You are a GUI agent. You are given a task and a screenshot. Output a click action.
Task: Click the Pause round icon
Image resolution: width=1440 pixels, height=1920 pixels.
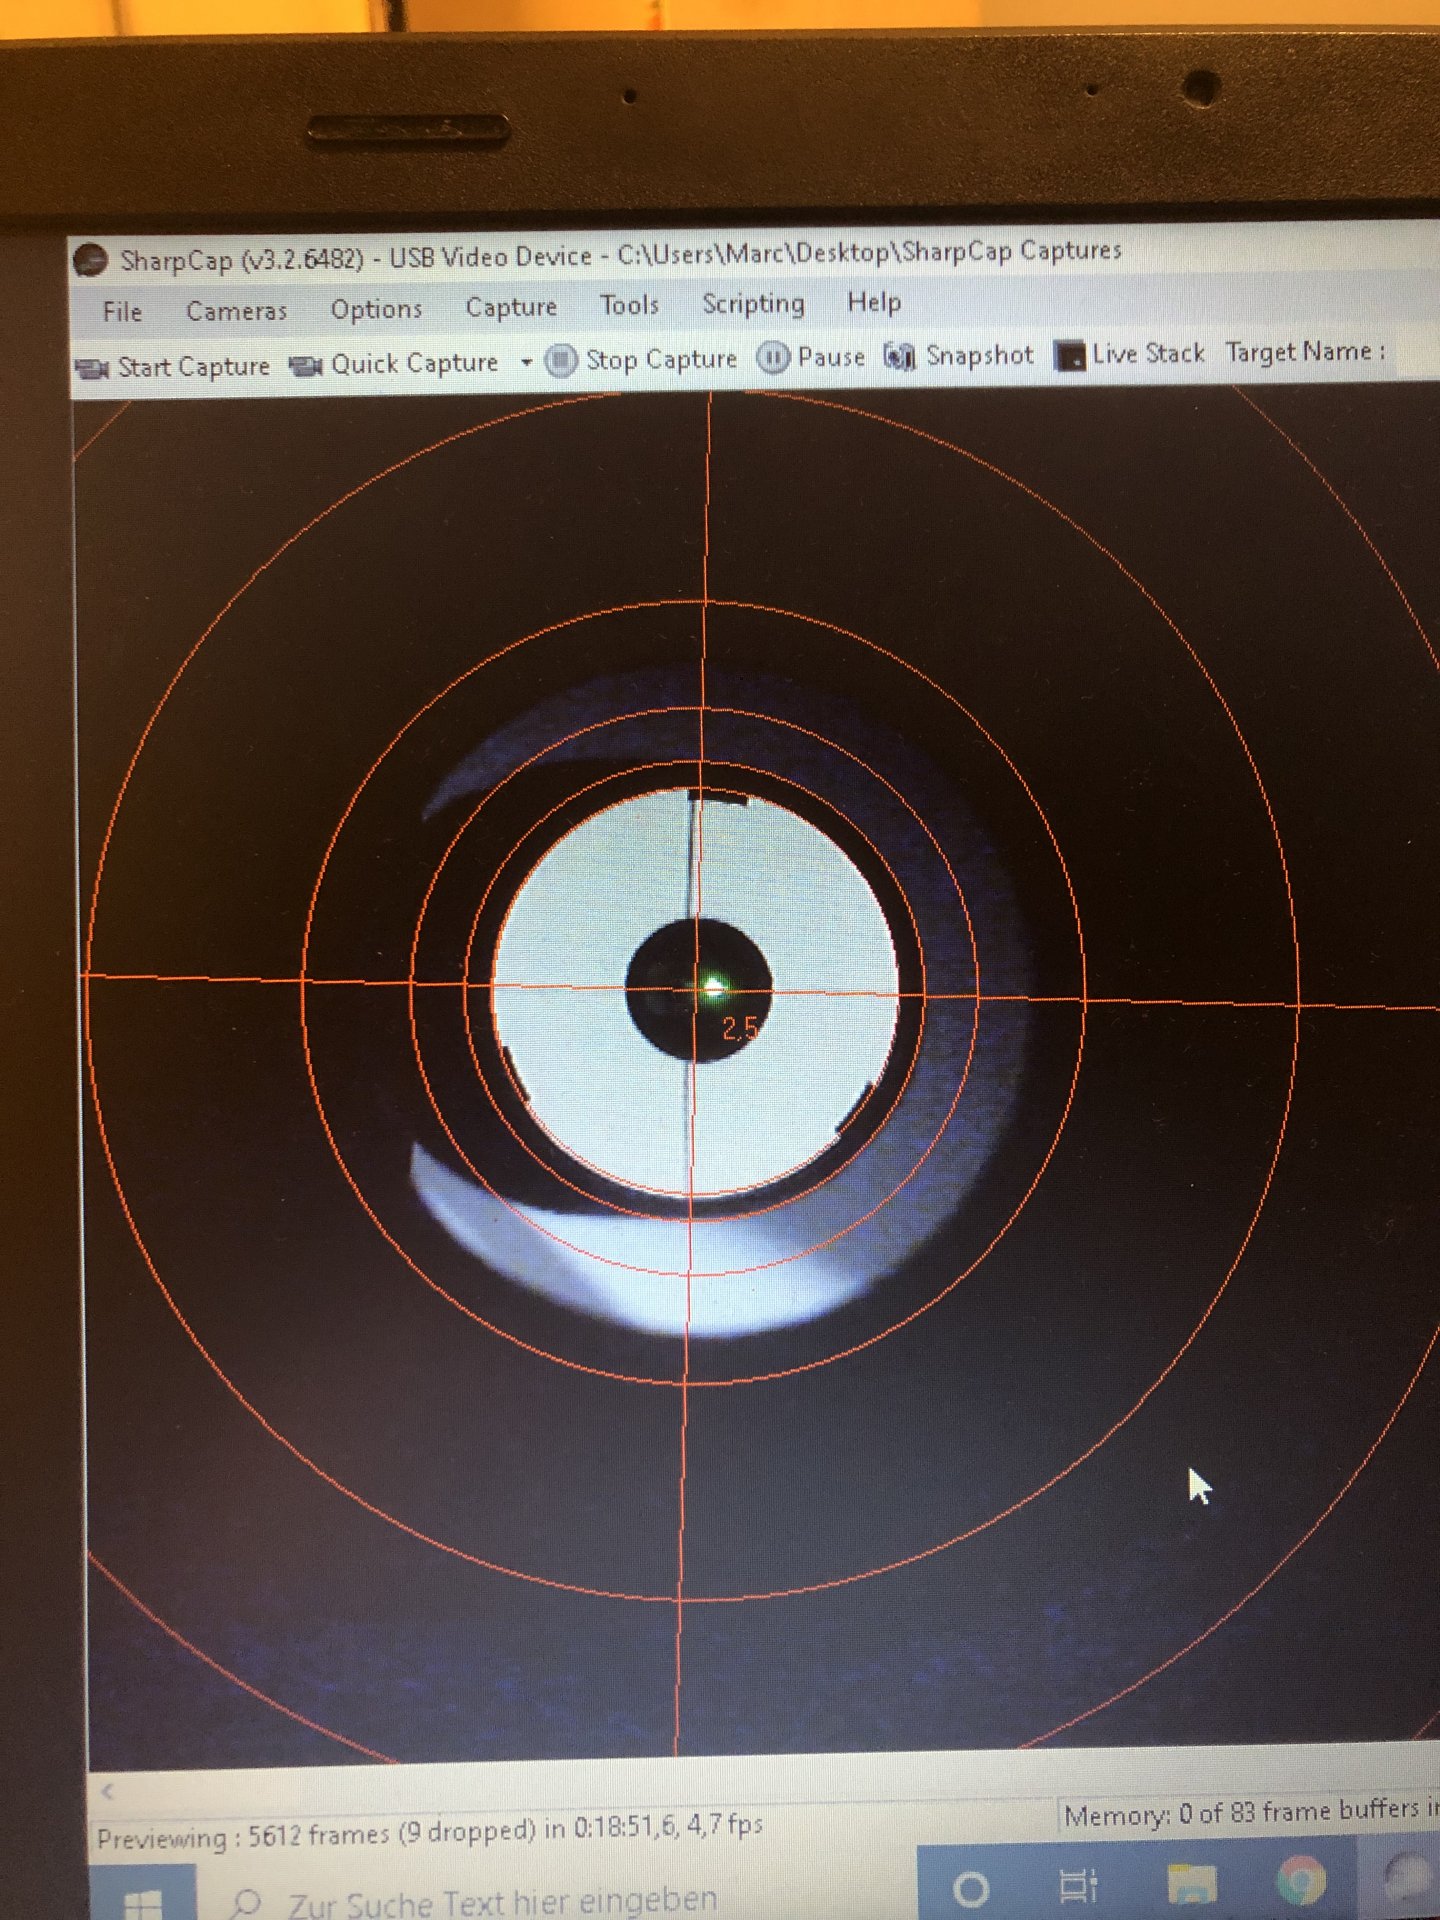773,357
